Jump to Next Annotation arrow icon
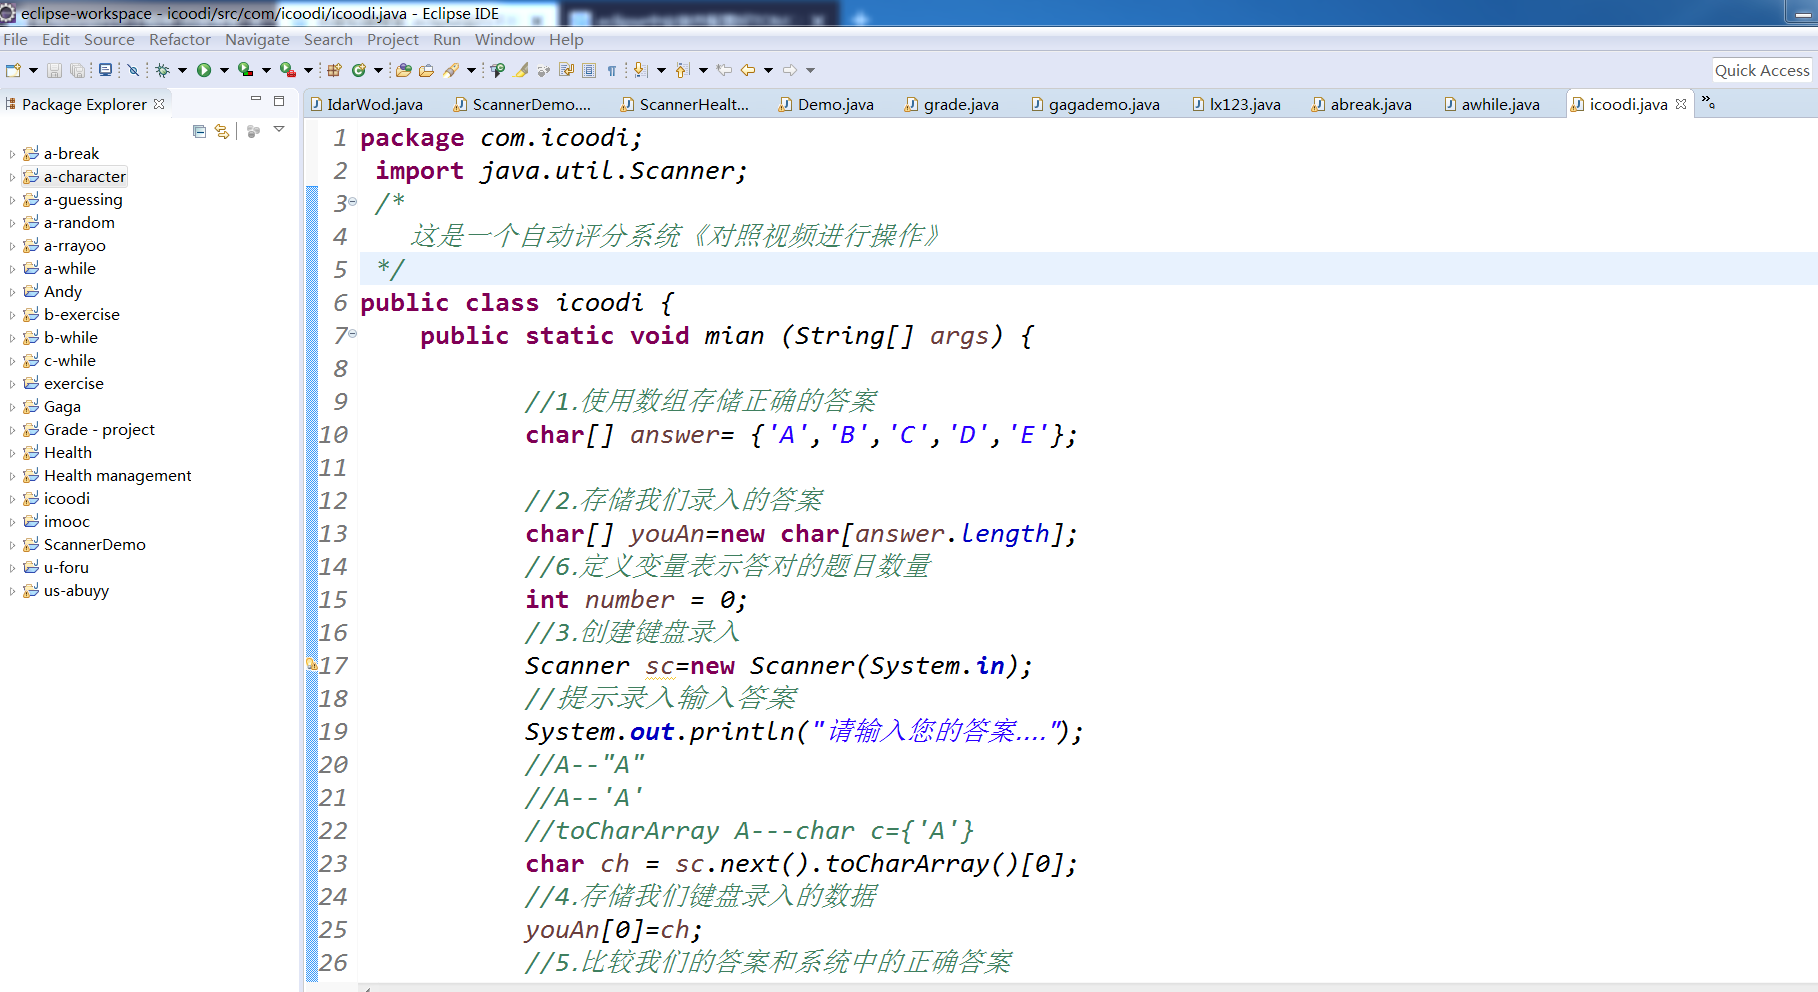1818x992 pixels. click(641, 70)
